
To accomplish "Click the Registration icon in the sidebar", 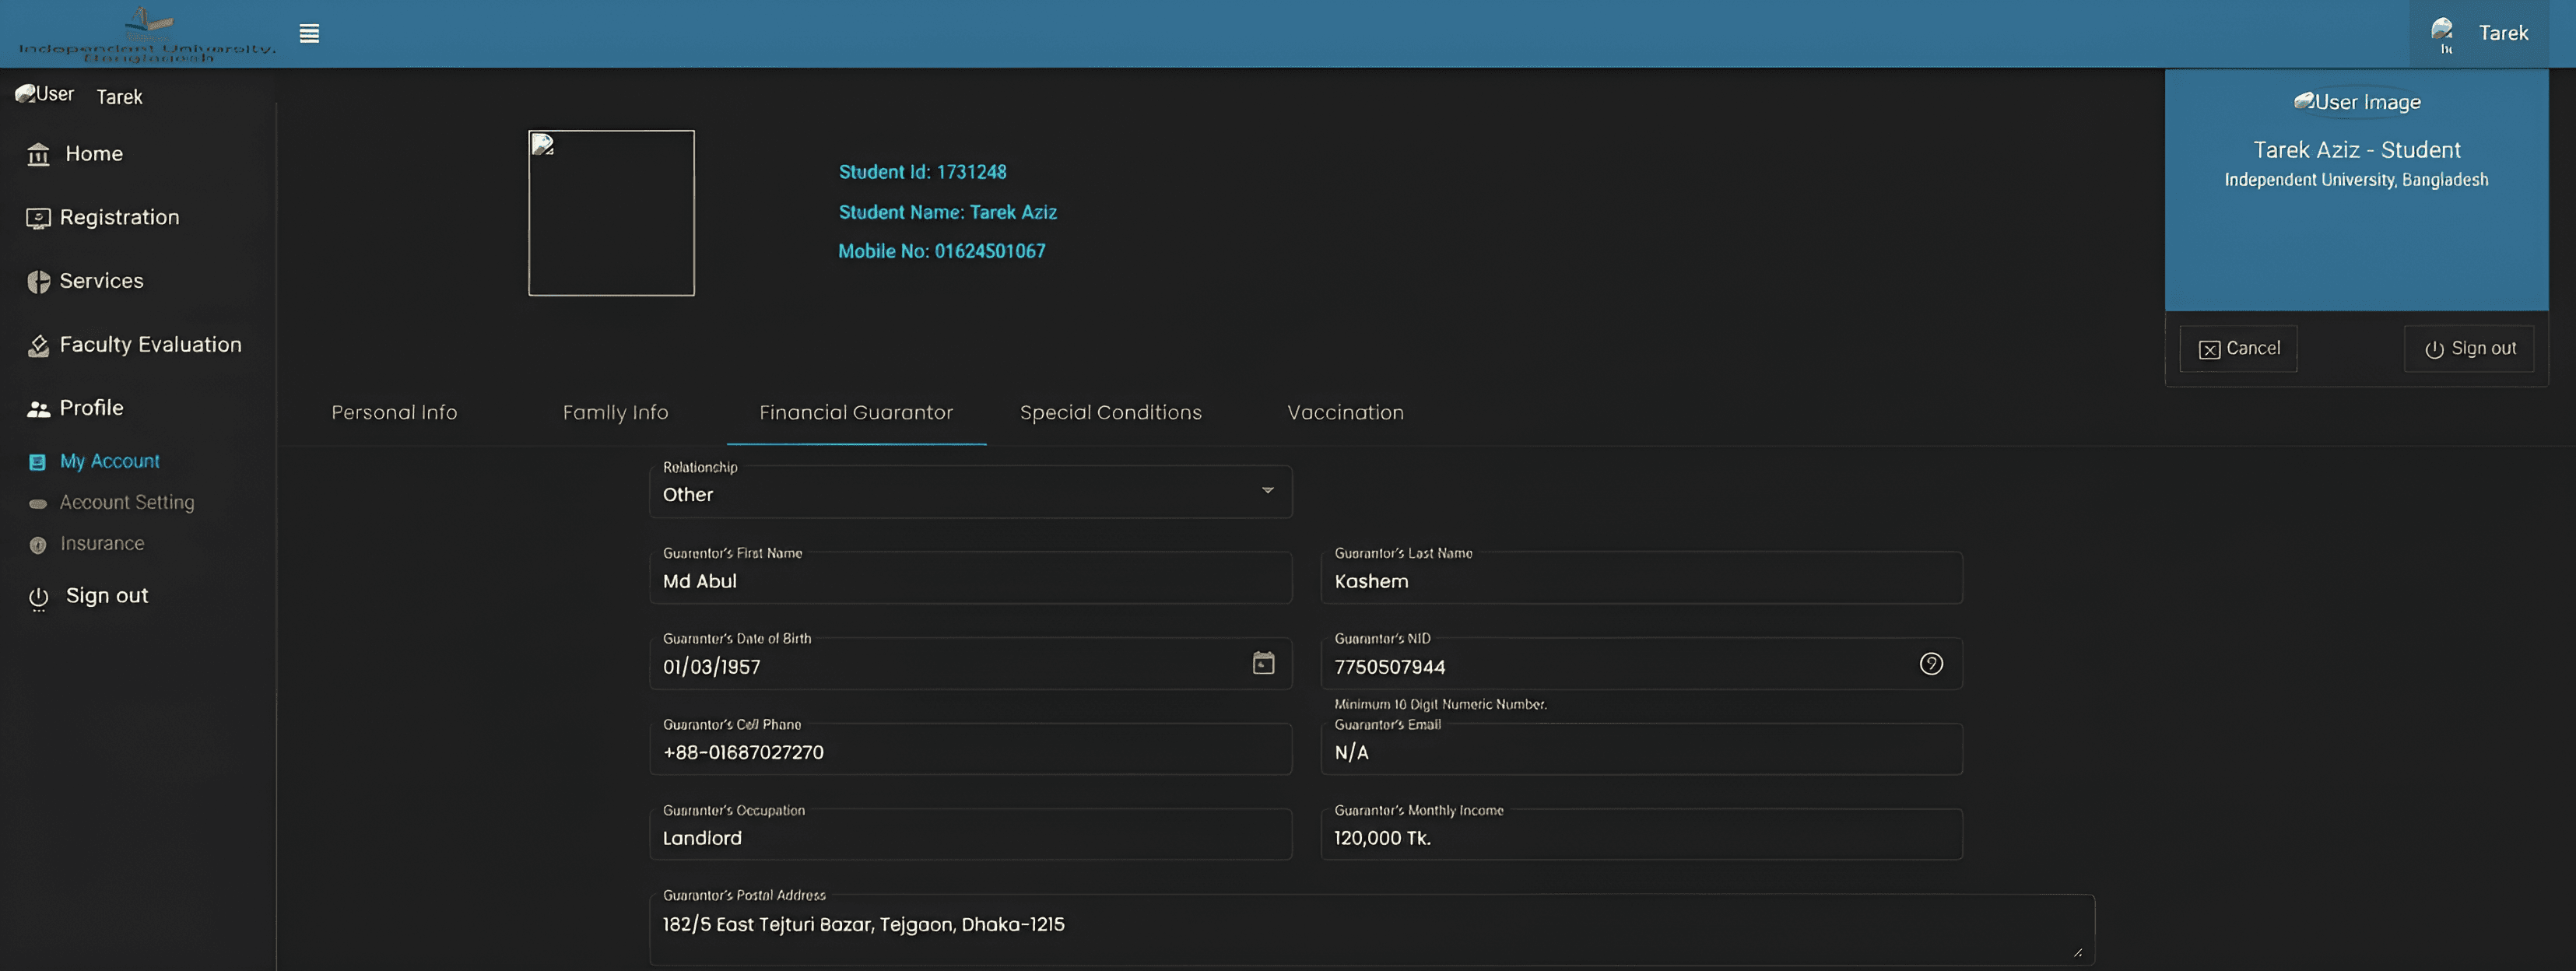I will click(x=38, y=218).
